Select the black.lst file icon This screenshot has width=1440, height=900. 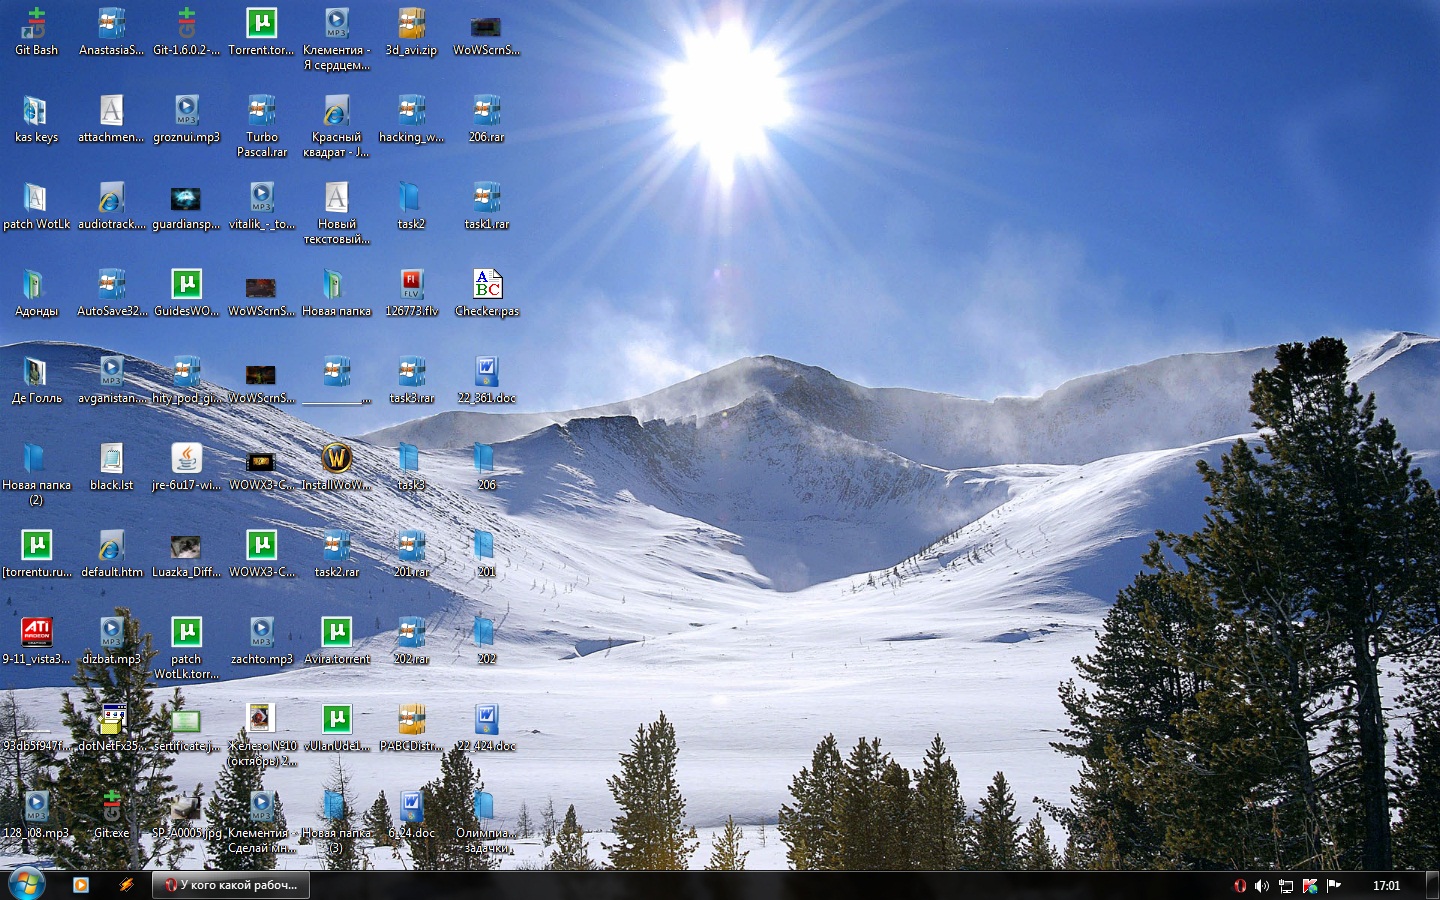(111, 461)
